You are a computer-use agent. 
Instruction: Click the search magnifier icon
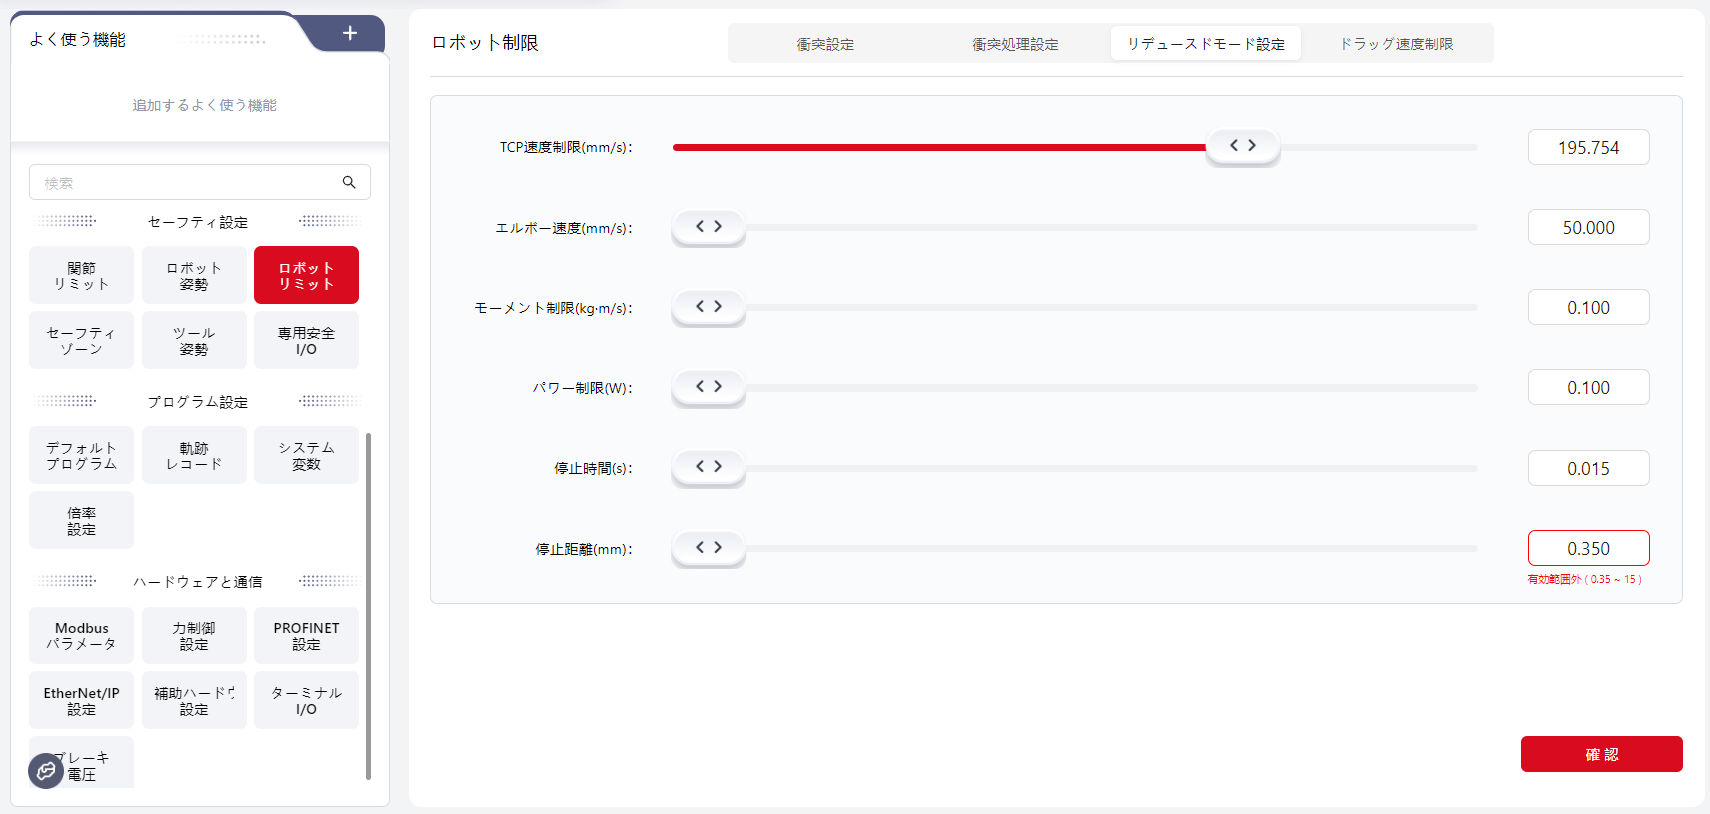(x=349, y=182)
